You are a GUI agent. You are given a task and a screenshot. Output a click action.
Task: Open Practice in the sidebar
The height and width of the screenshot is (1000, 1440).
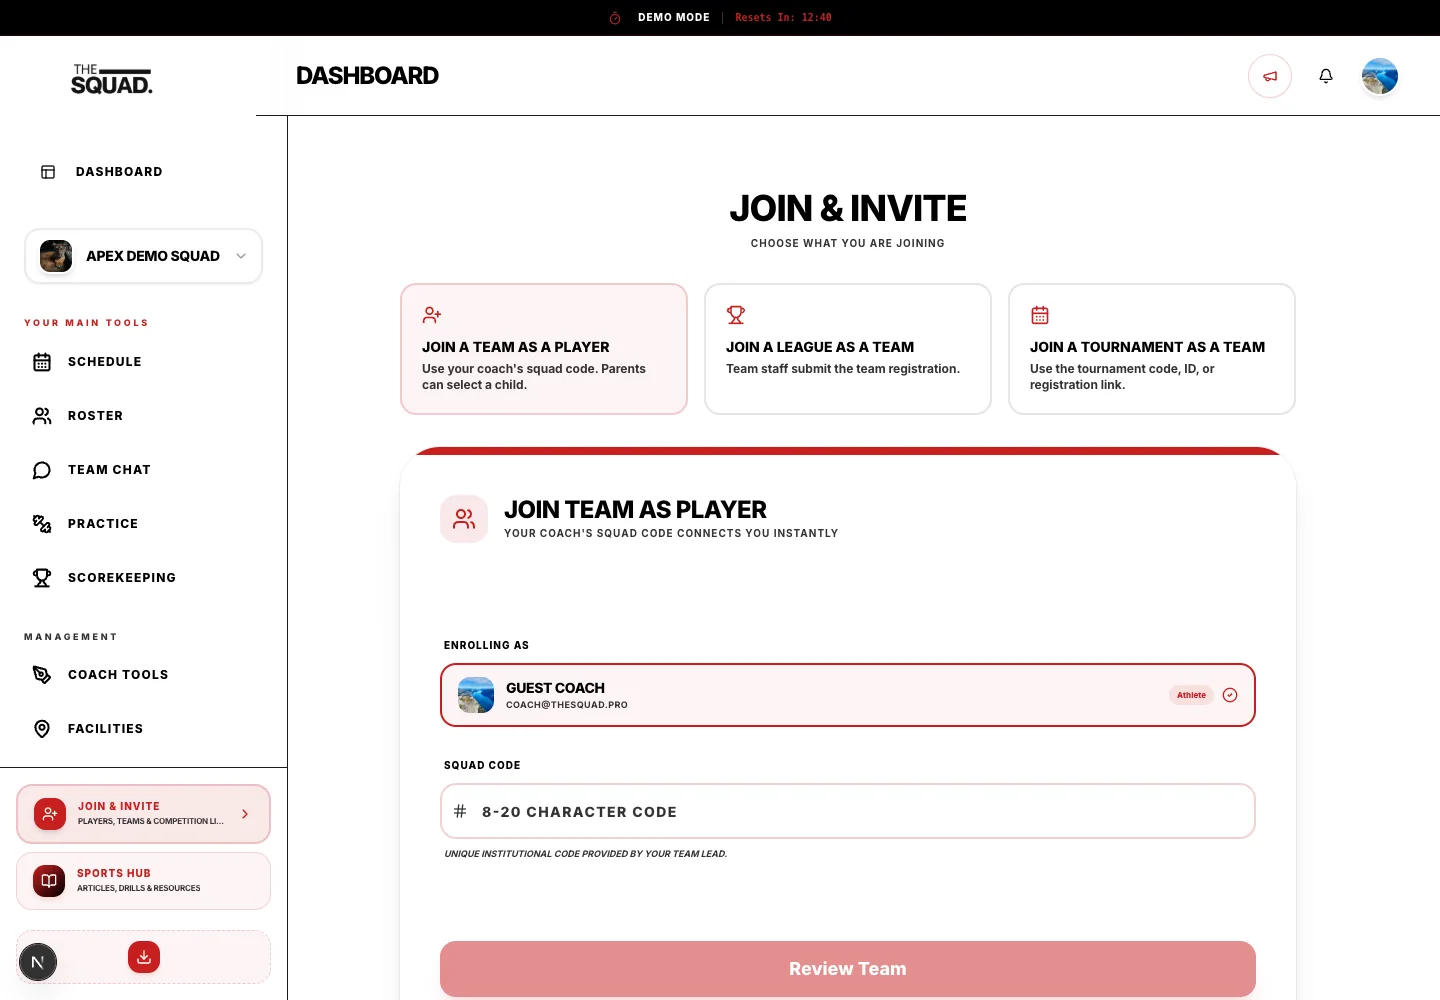[143, 524]
